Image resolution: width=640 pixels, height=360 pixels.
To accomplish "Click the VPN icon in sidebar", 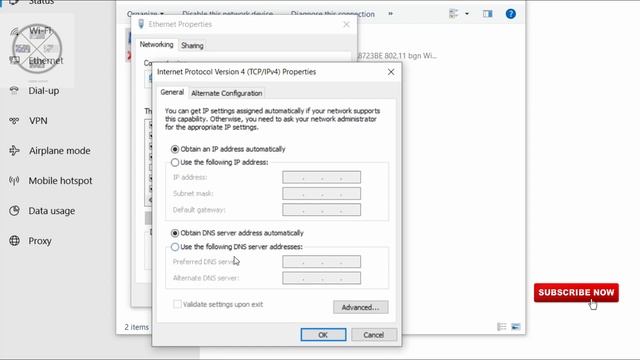I will (x=14, y=121).
